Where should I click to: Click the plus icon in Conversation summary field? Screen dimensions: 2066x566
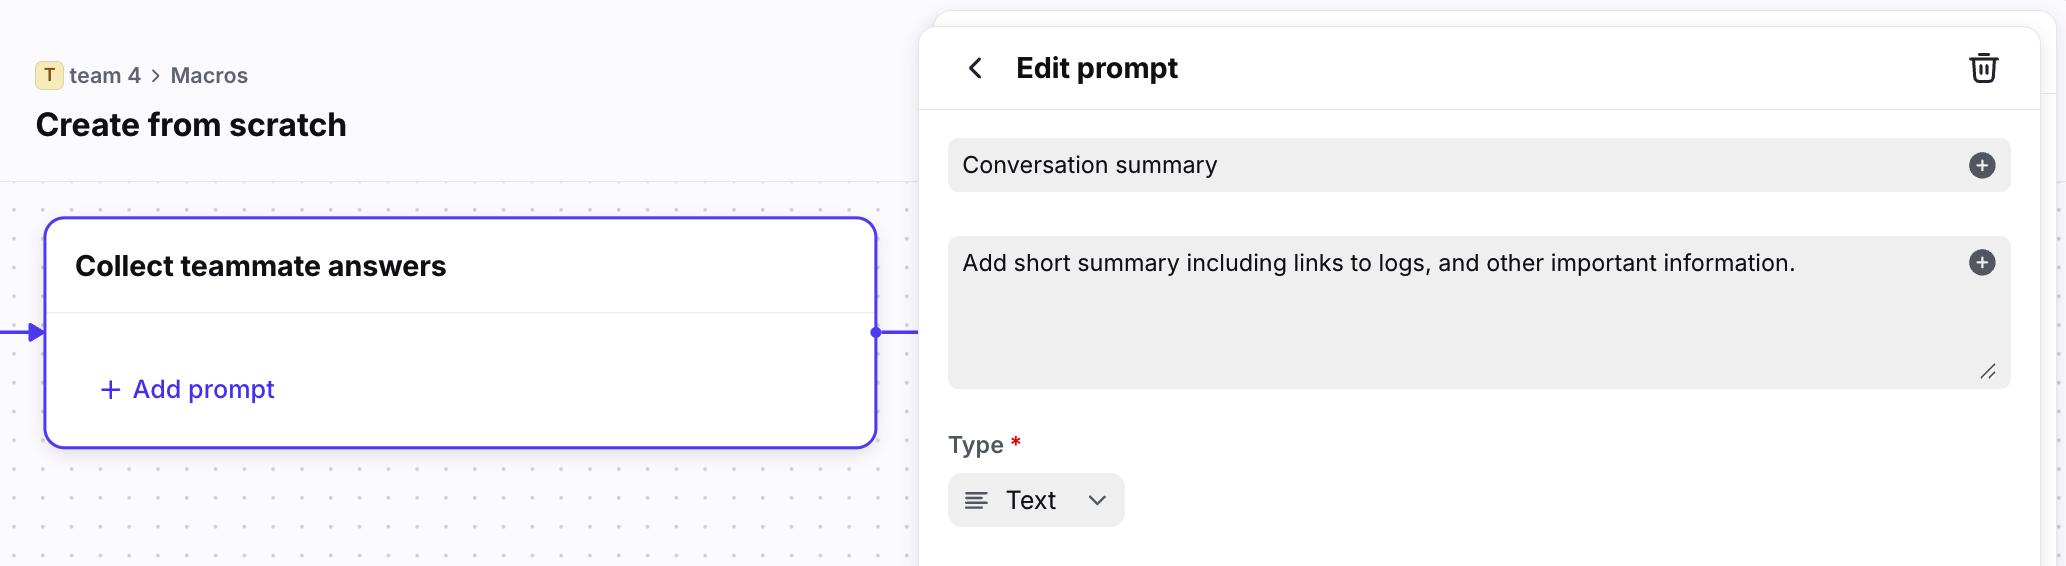(x=1981, y=165)
